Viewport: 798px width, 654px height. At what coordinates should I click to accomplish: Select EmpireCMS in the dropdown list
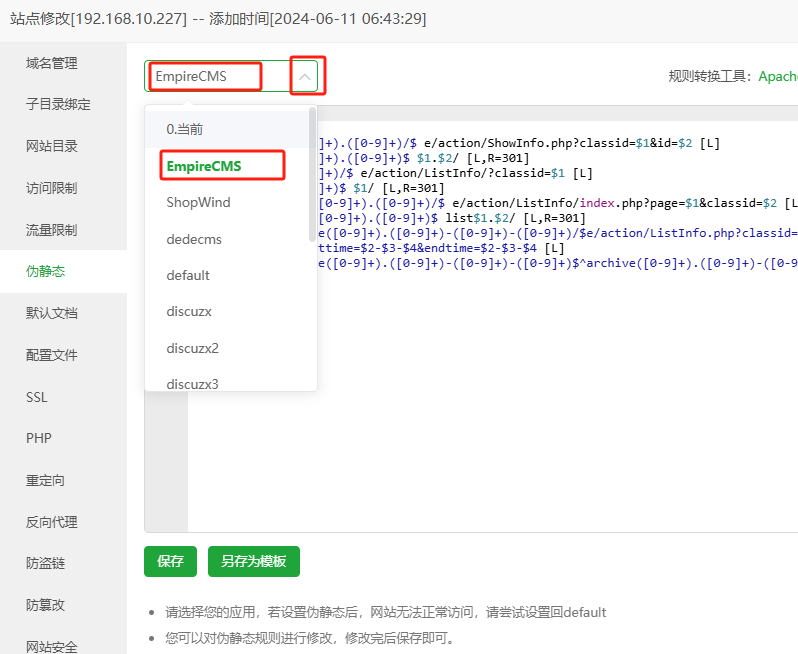[x=227, y=166]
